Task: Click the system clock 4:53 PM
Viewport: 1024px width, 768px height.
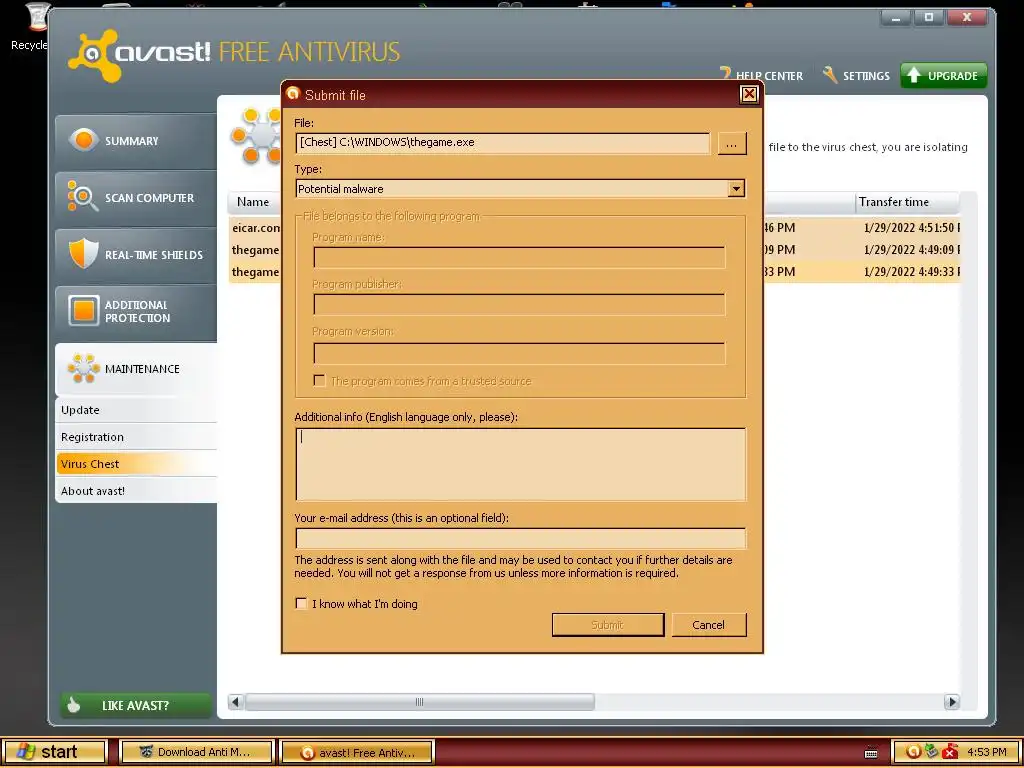Action: pyautogui.click(x=987, y=752)
